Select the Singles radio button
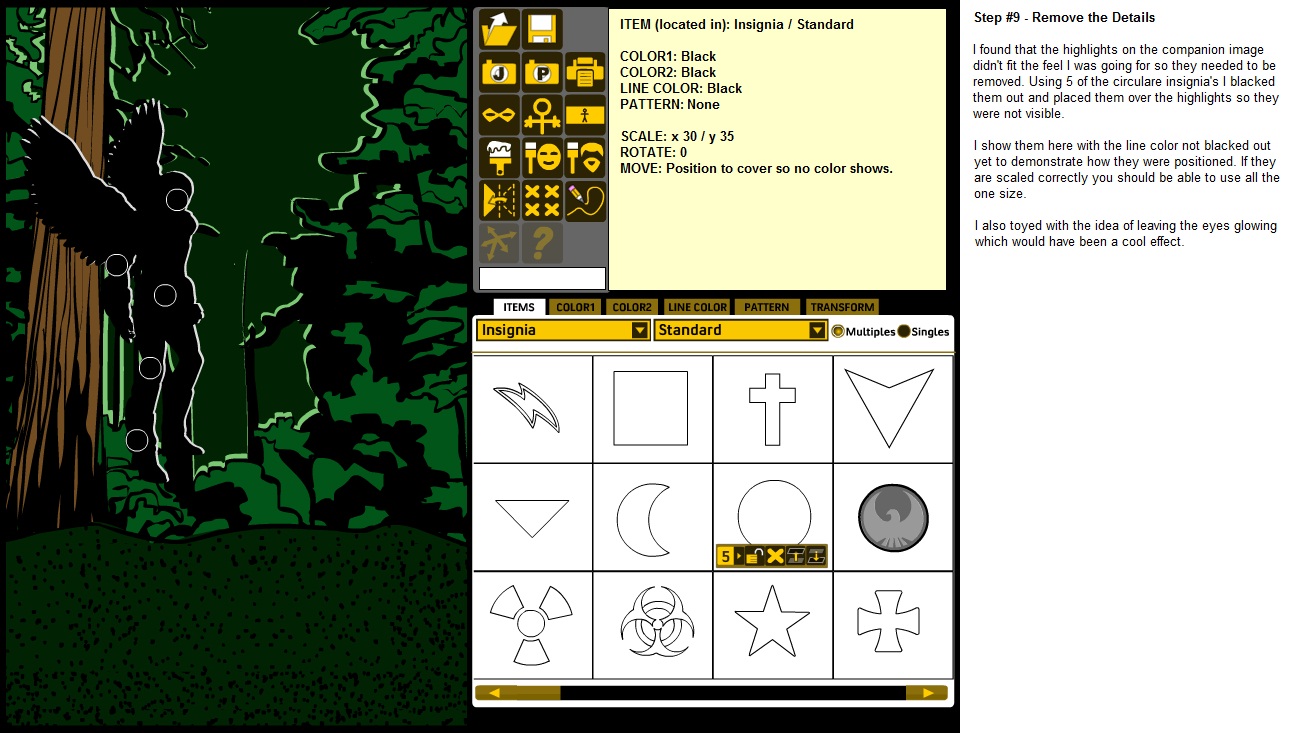1300x733 pixels. pyautogui.click(x=904, y=331)
